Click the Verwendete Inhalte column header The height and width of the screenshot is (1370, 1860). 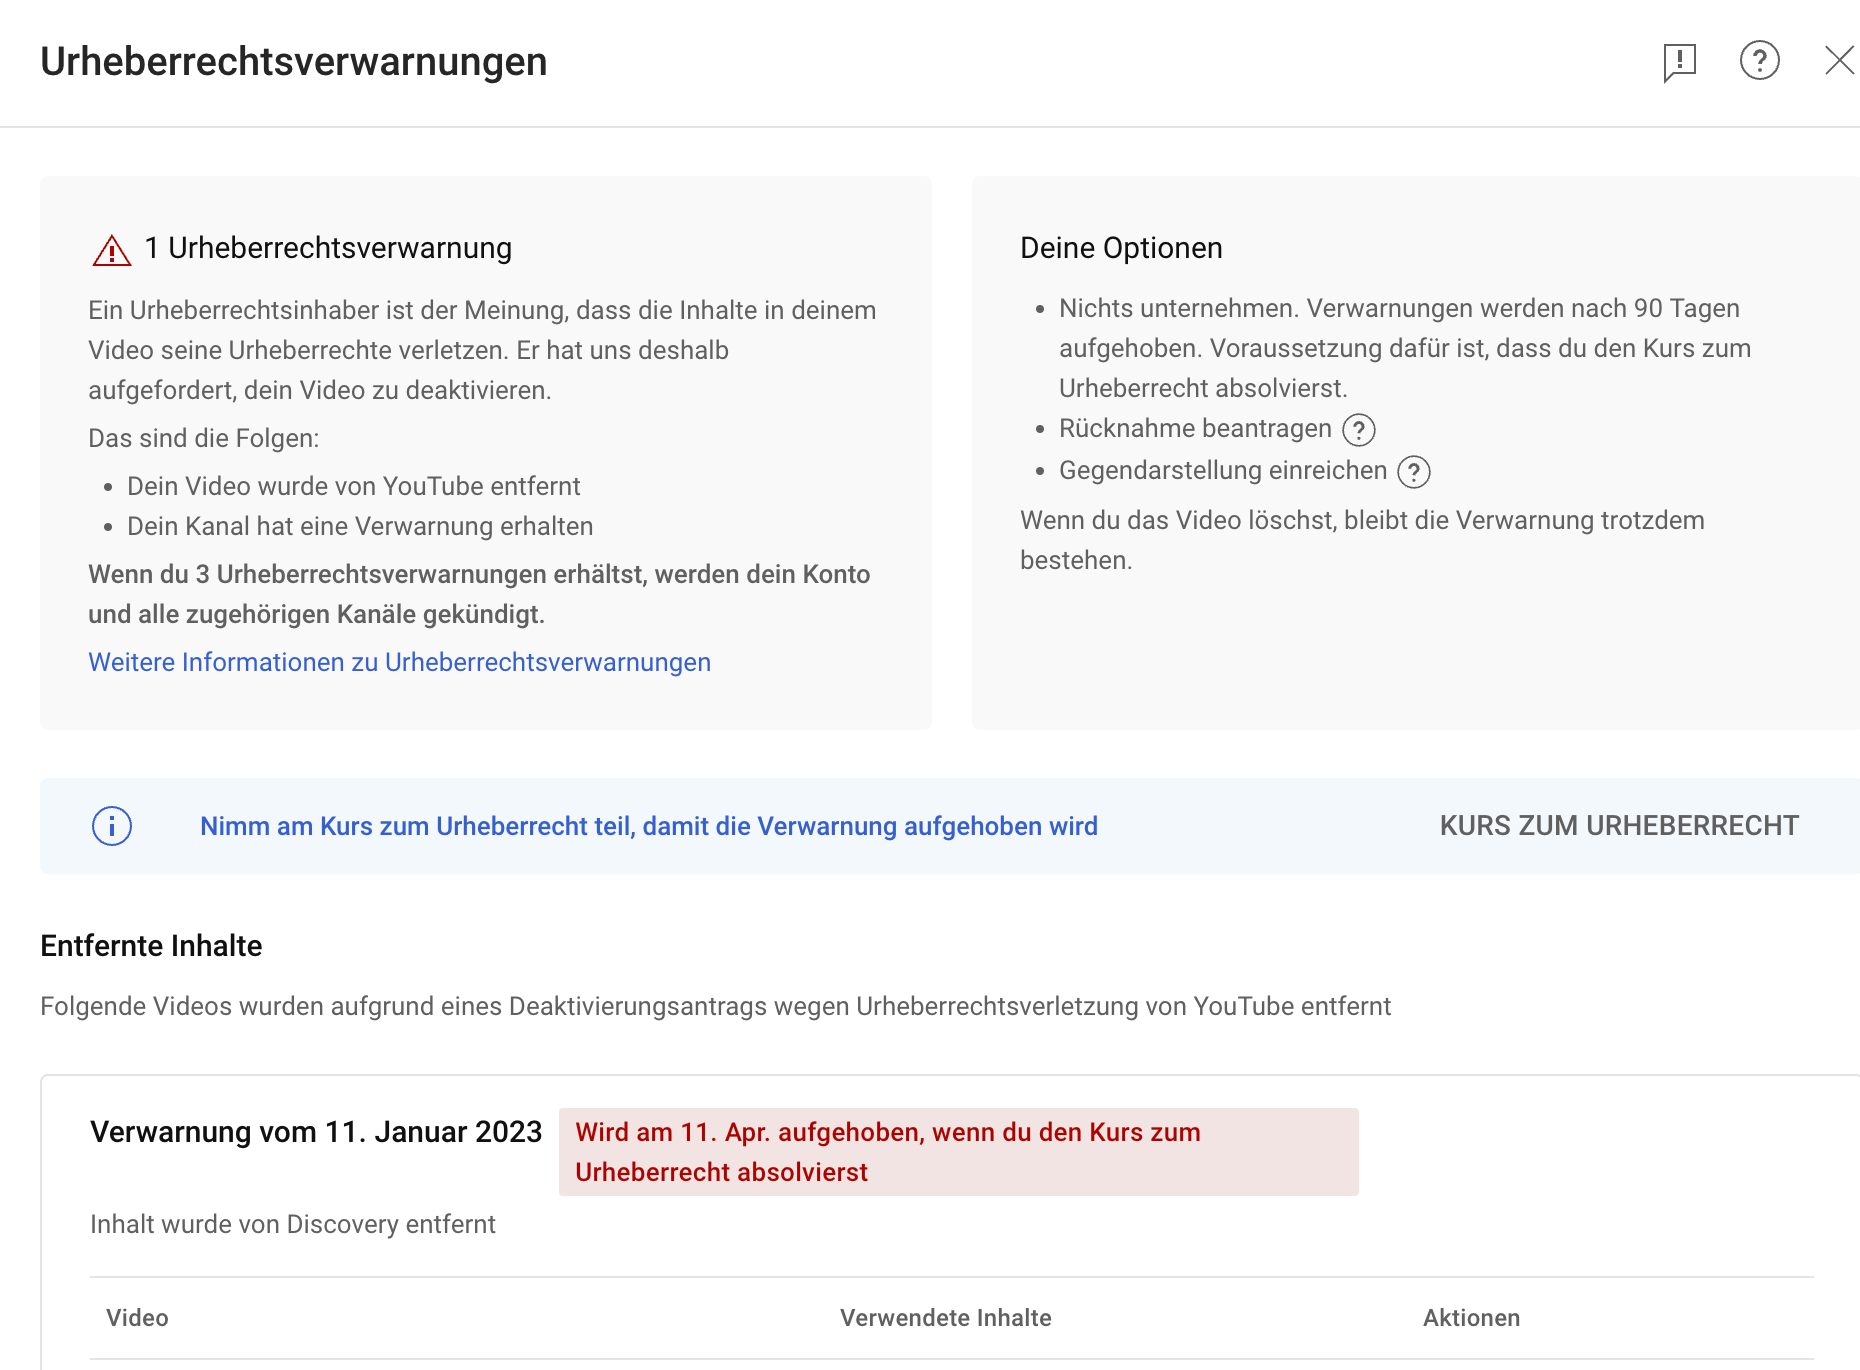[x=945, y=1318]
